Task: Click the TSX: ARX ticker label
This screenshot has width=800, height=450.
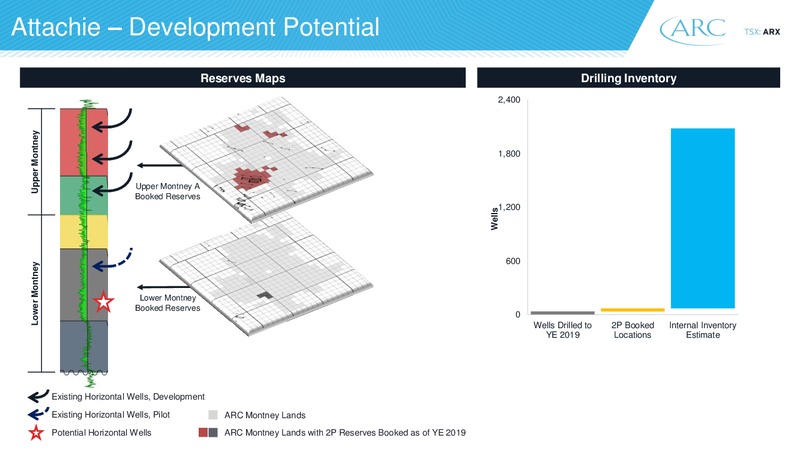Action: (762, 32)
